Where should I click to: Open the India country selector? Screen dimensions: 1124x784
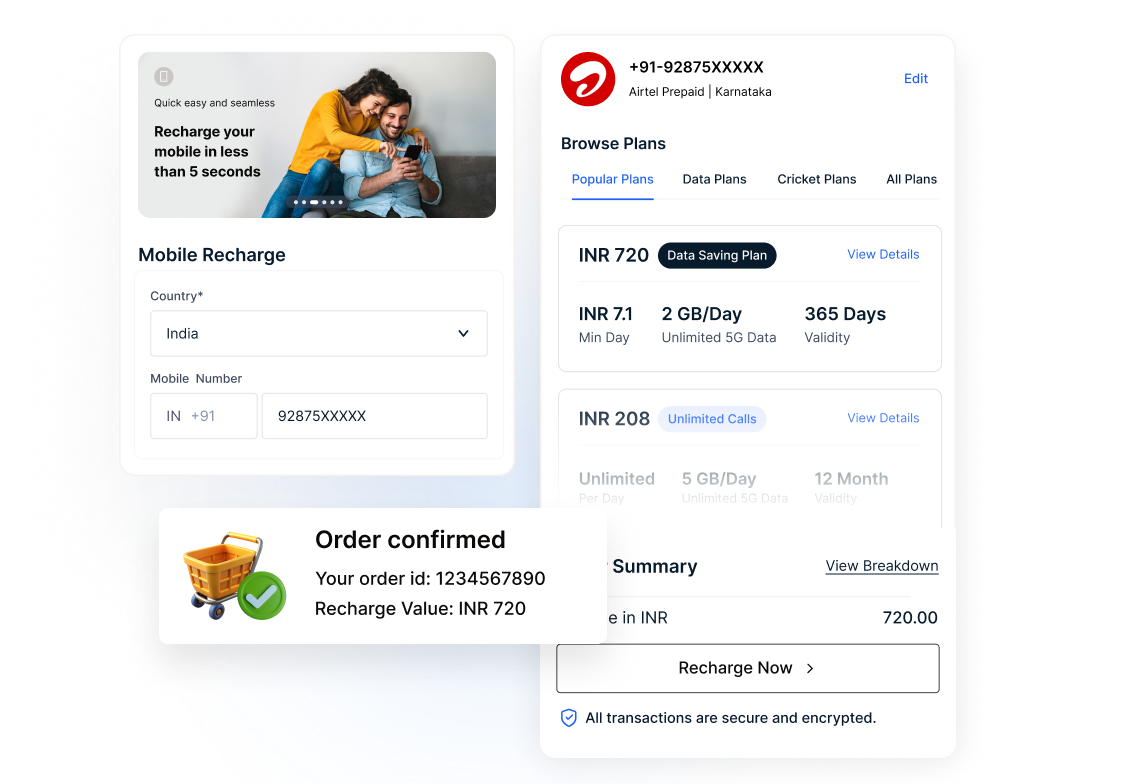[x=318, y=333]
